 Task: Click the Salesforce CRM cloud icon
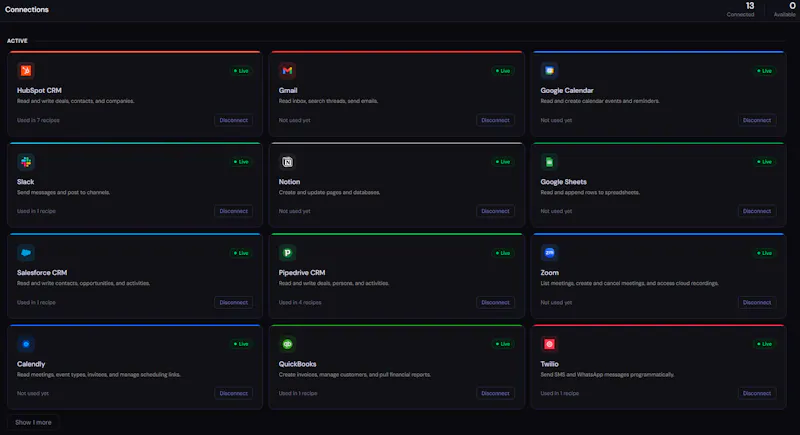[x=26, y=252]
